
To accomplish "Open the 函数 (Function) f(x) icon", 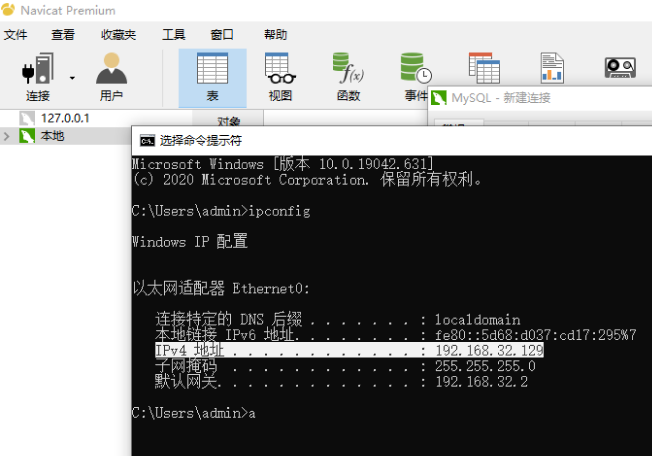I will [348, 69].
